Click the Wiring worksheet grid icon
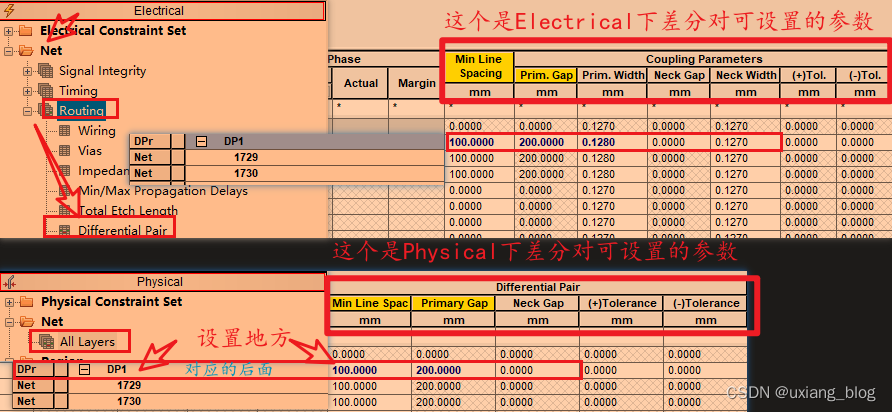This screenshot has height=412, width=892. (x=65, y=130)
